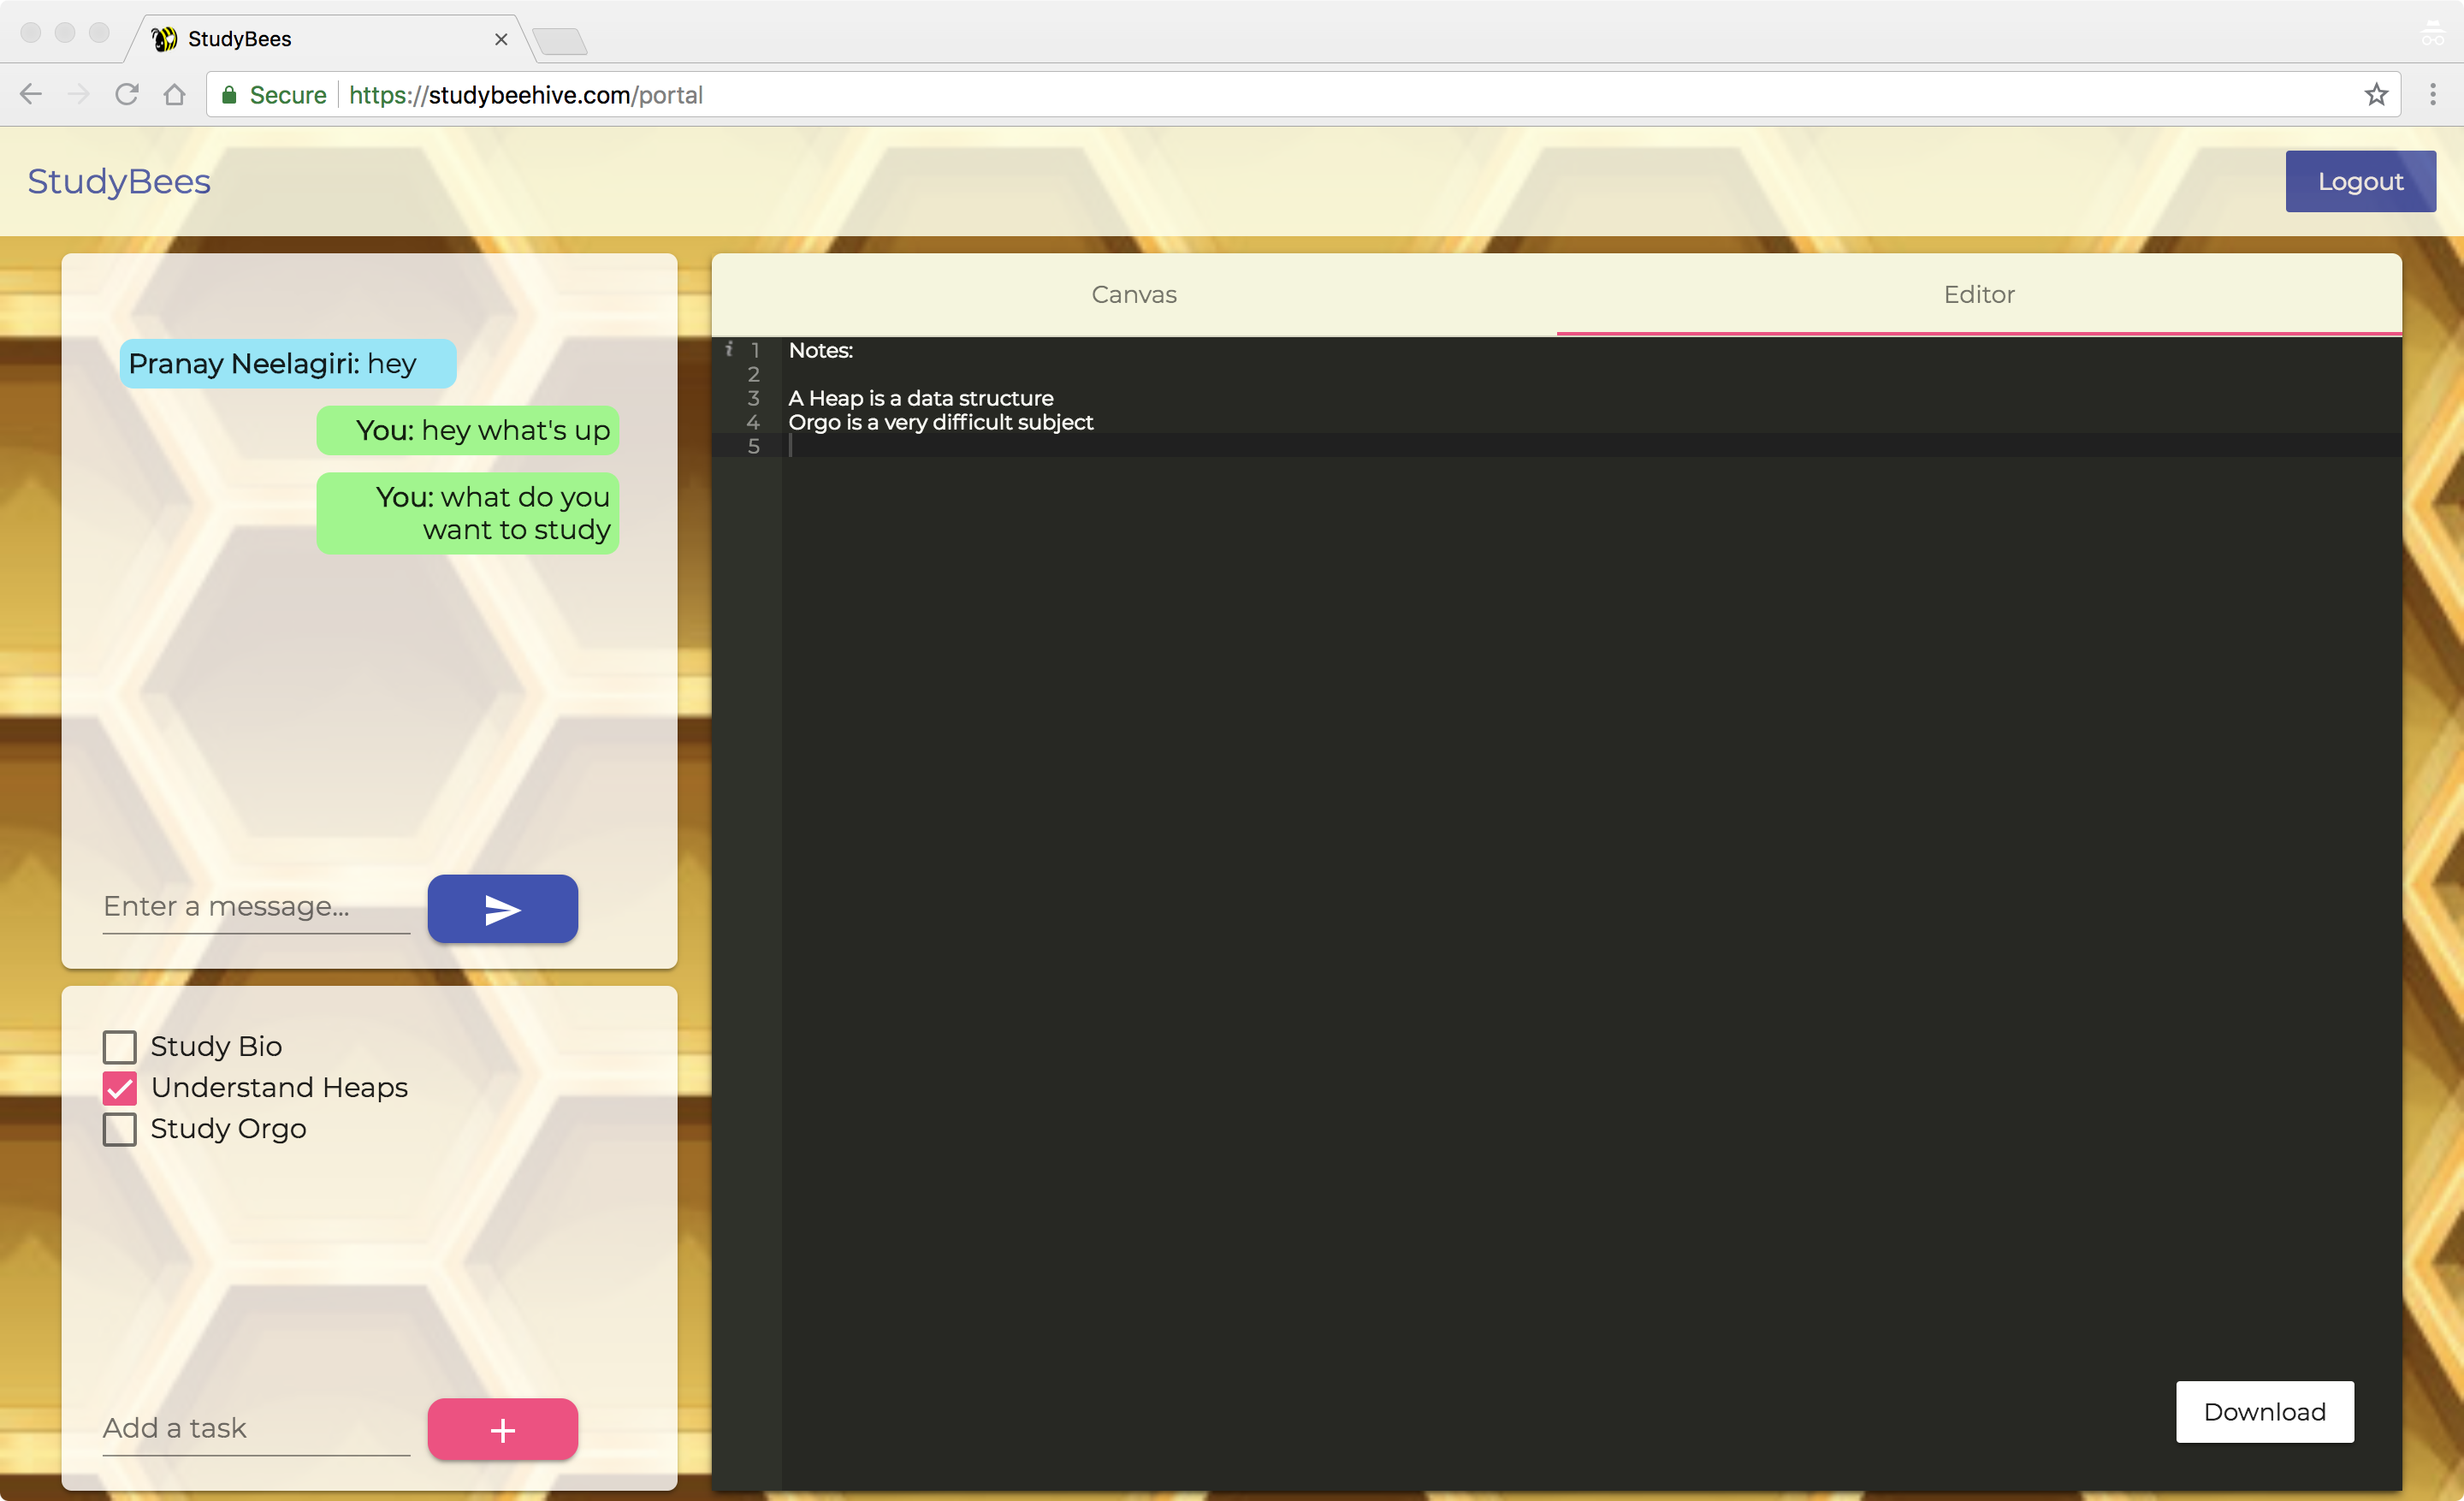Screen dimensions: 2464x1501
Task: Select the Editor tab
Action: (x=1978, y=294)
